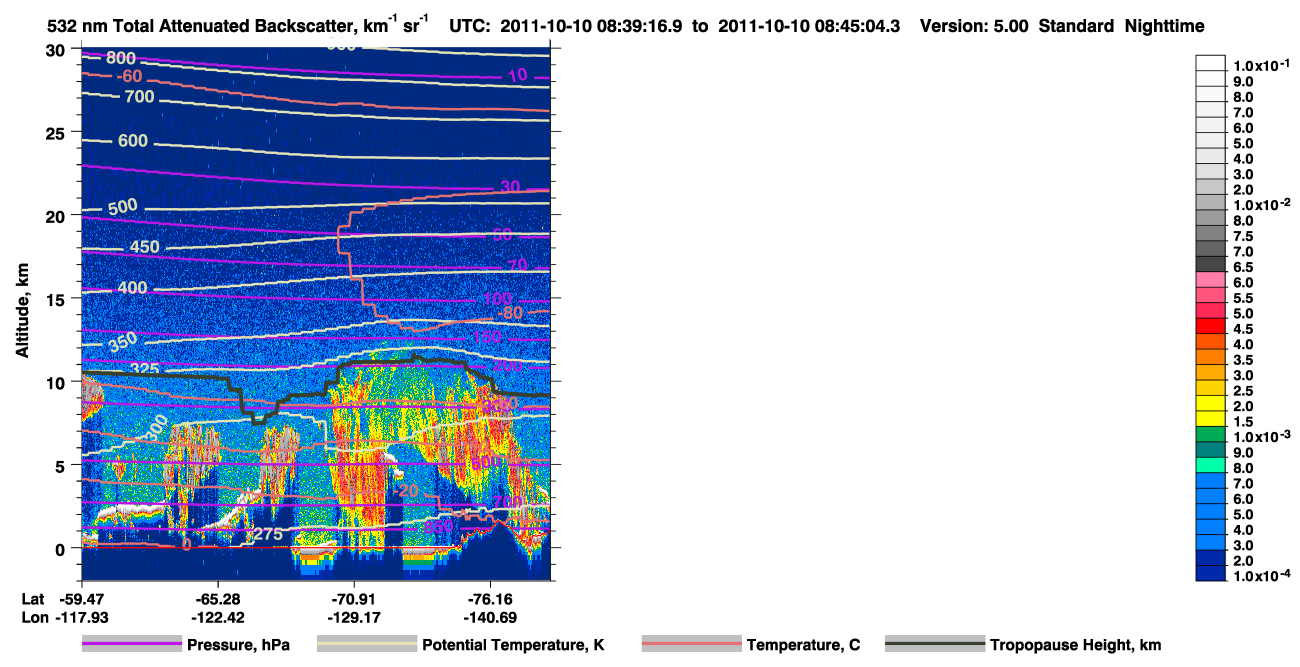1300x667 pixels.
Task: Click the '15' altitude tick label
Action: [x=56, y=299]
